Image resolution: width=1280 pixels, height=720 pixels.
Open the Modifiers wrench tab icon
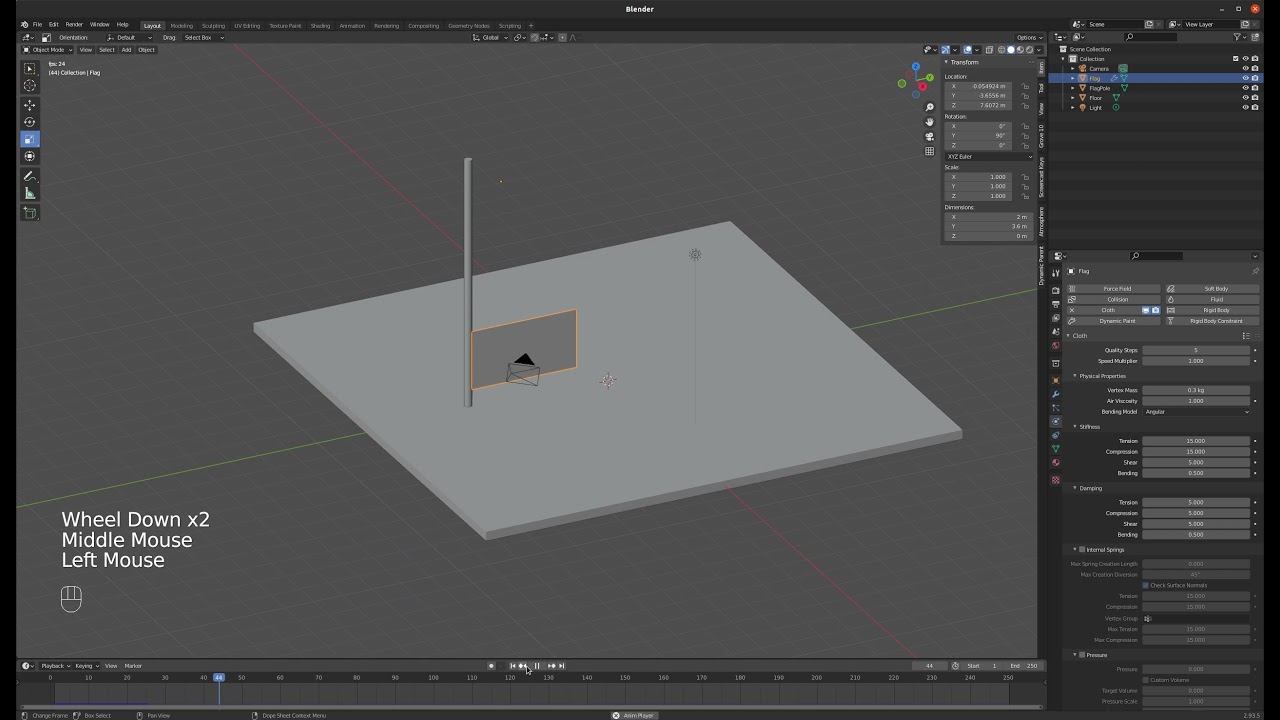click(1055, 394)
